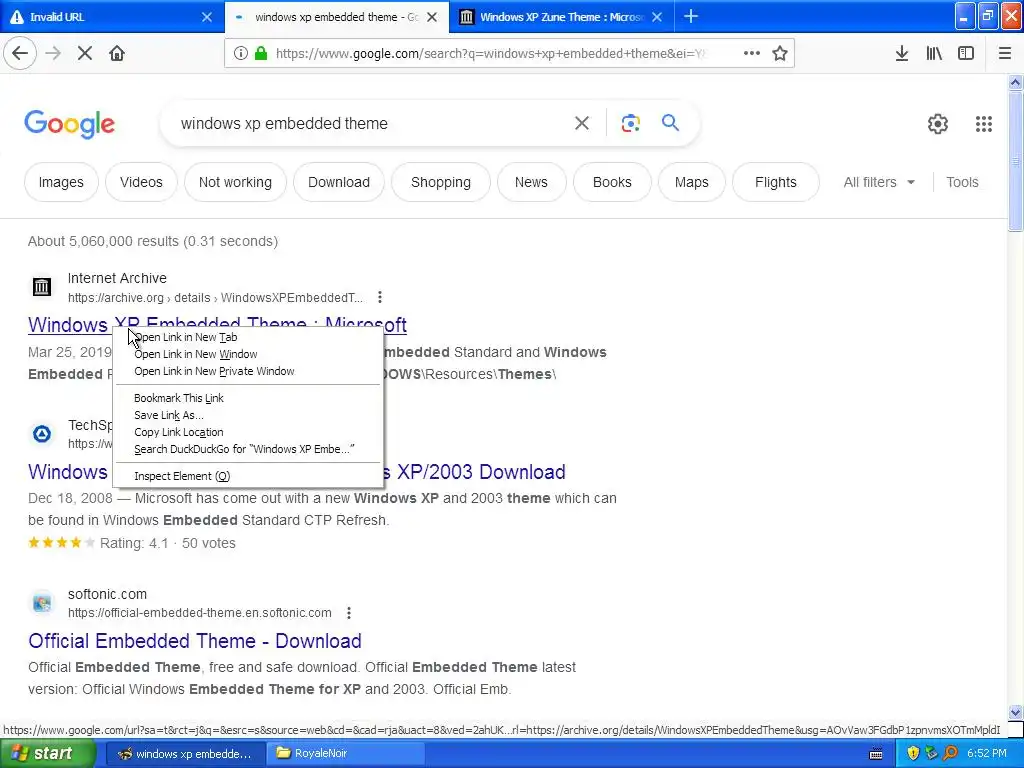1024x768 pixels.
Task: Open the search Tools options
Action: pos(962,182)
